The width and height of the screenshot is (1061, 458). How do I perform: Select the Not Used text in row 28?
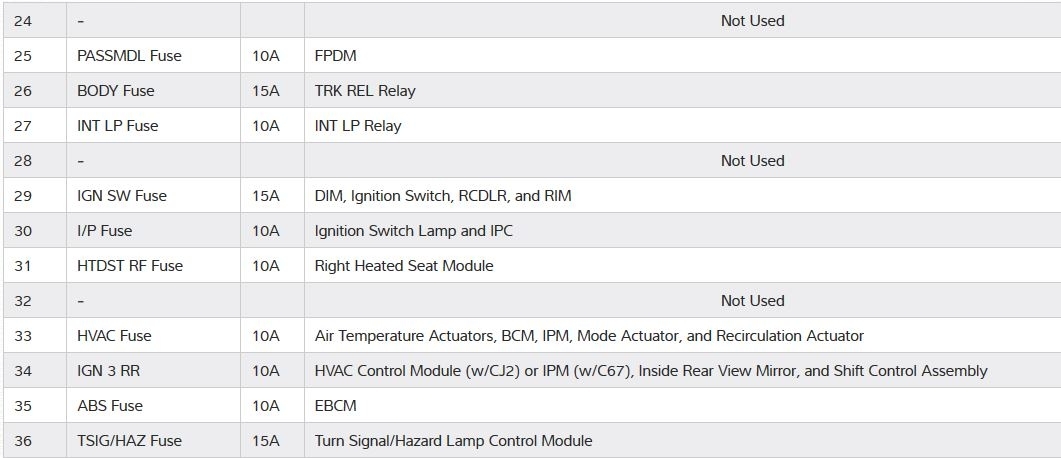tap(752, 161)
